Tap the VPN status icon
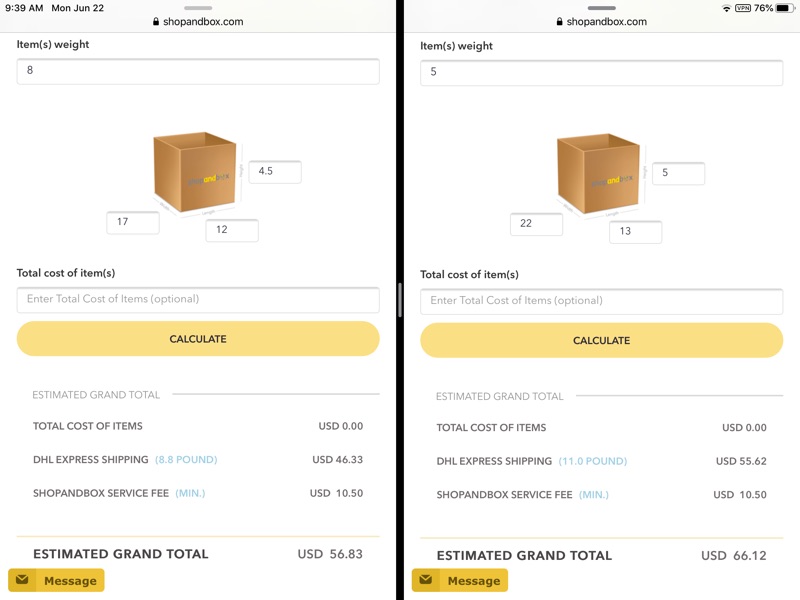Screen dimensions: 800x600 click(x=743, y=8)
